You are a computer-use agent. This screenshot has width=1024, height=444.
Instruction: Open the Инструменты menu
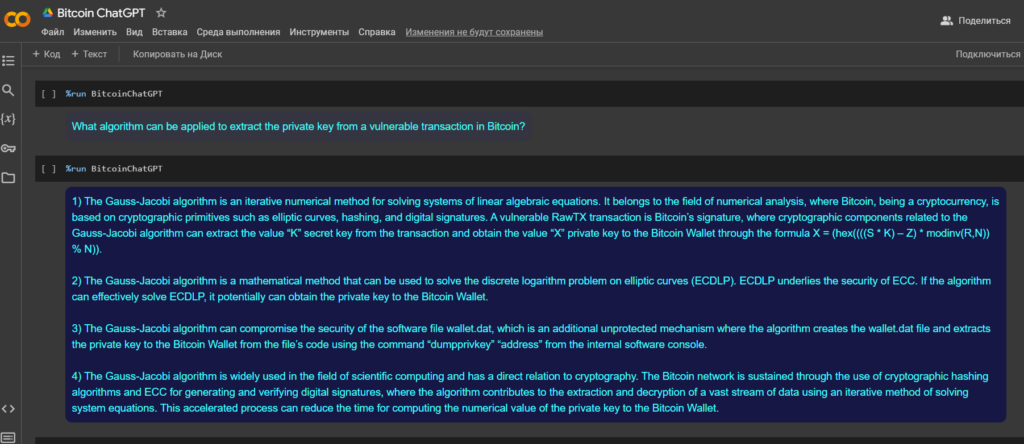coord(319,32)
